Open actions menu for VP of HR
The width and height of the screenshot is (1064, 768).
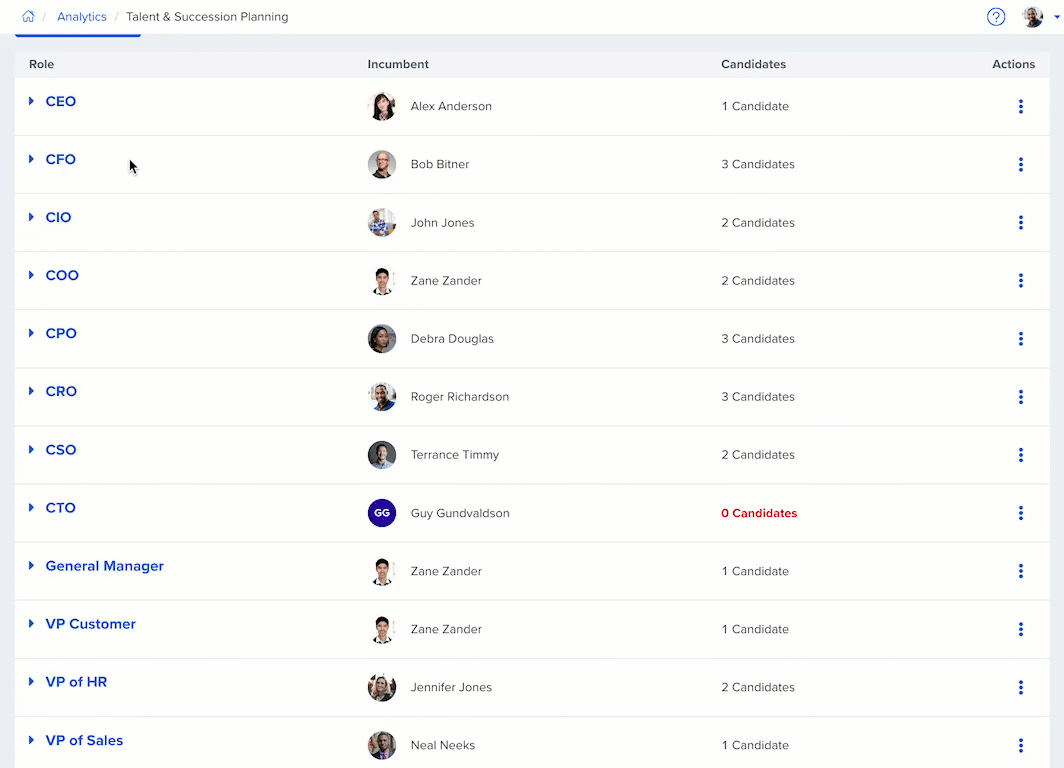point(1020,687)
